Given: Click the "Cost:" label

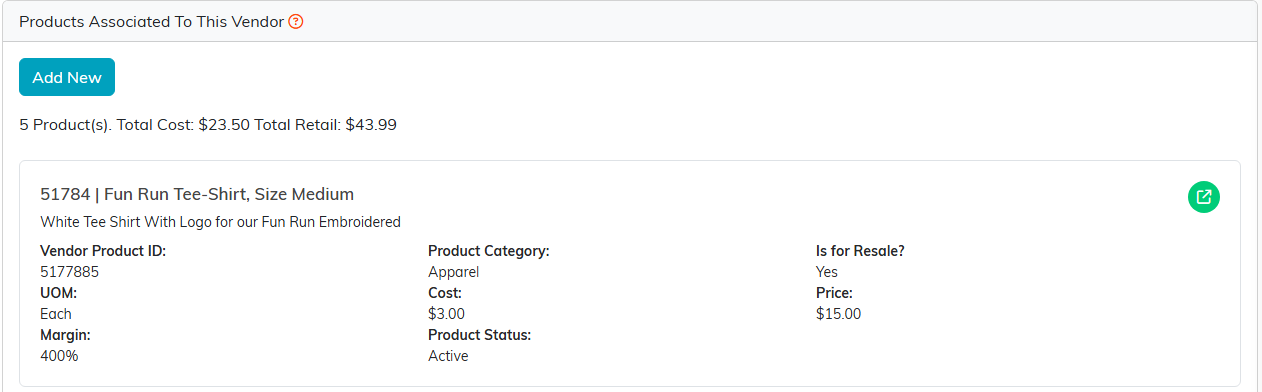Looking at the screenshot, I should (x=445, y=293).
